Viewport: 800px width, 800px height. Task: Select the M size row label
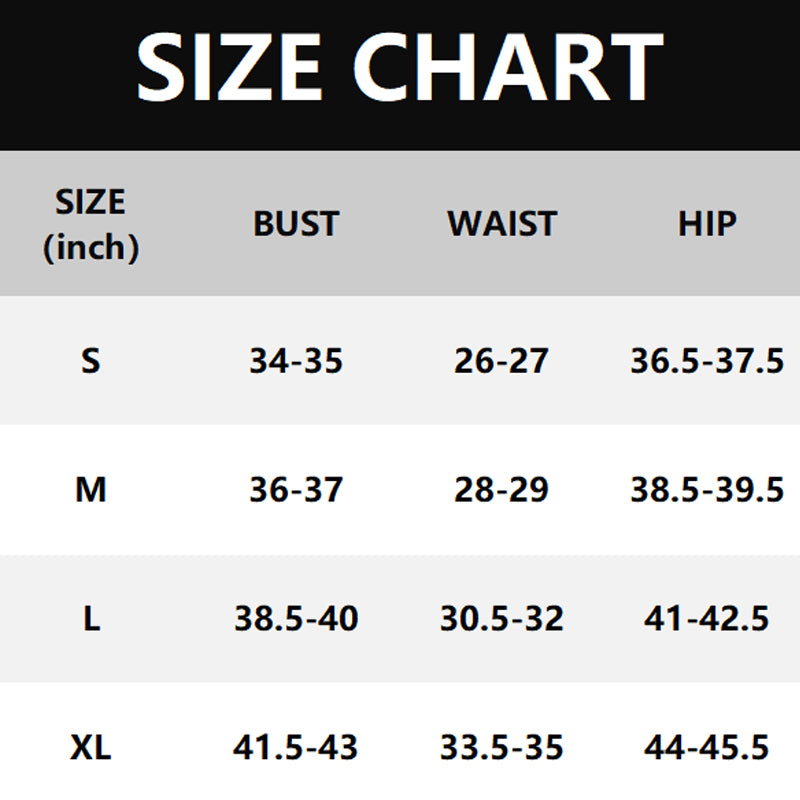pyautogui.click(x=91, y=490)
